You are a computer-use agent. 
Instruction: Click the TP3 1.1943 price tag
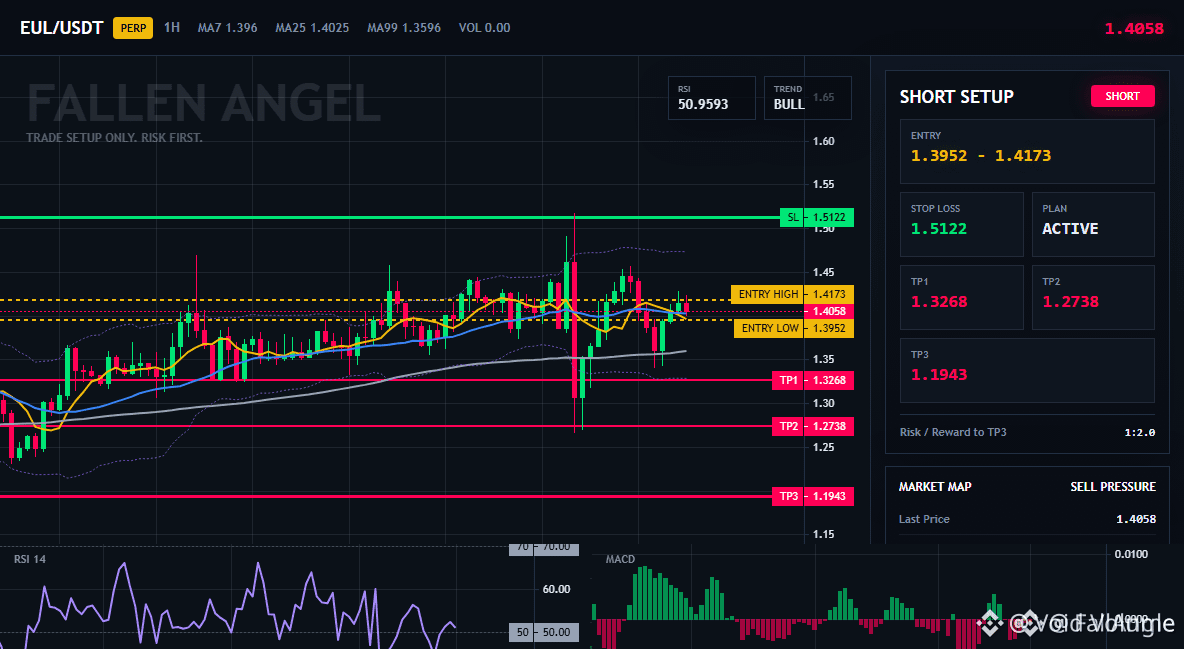click(812, 496)
